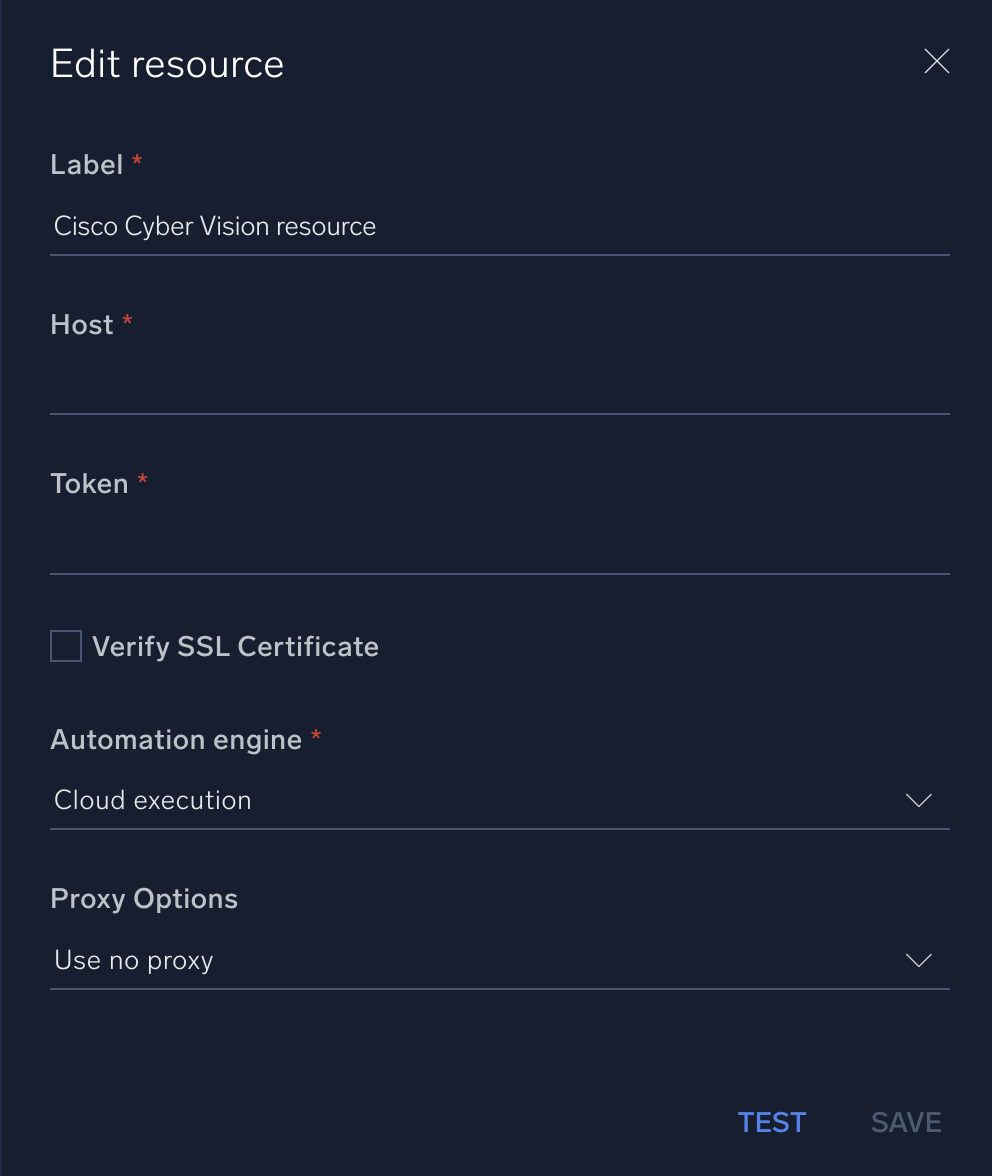Click the Token input field
Image resolution: width=992 pixels, height=1176 pixels.
click(x=500, y=550)
